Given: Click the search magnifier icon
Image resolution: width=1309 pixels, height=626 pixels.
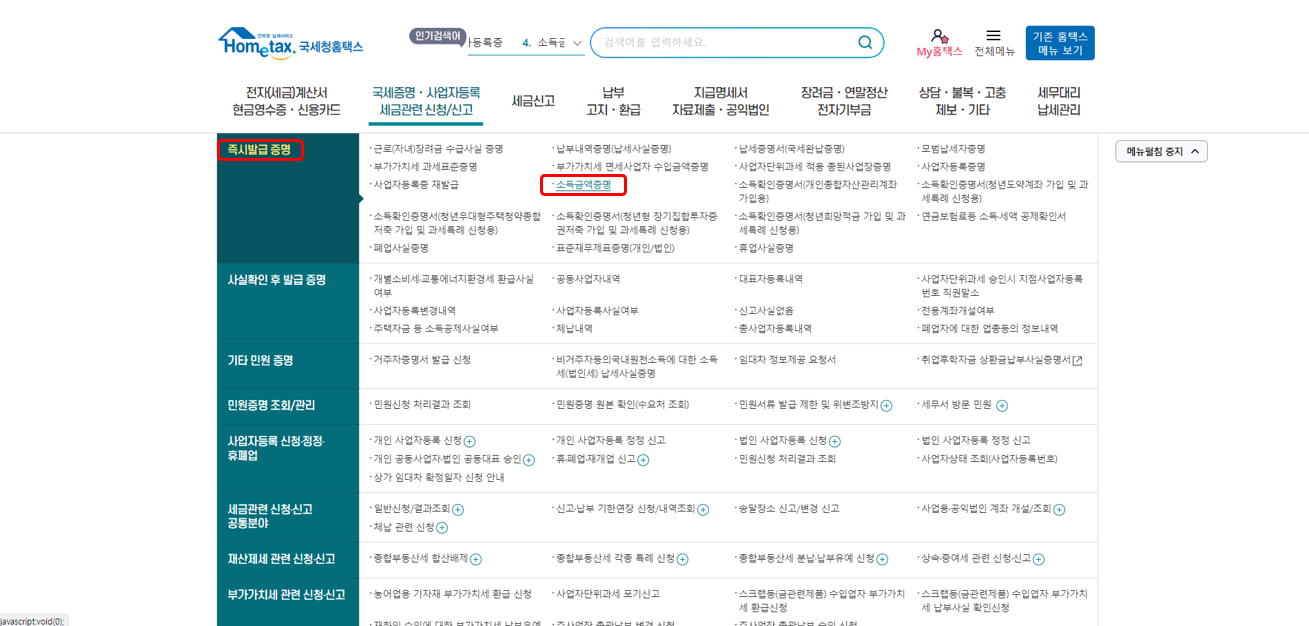Looking at the screenshot, I should [x=865, y=42].
